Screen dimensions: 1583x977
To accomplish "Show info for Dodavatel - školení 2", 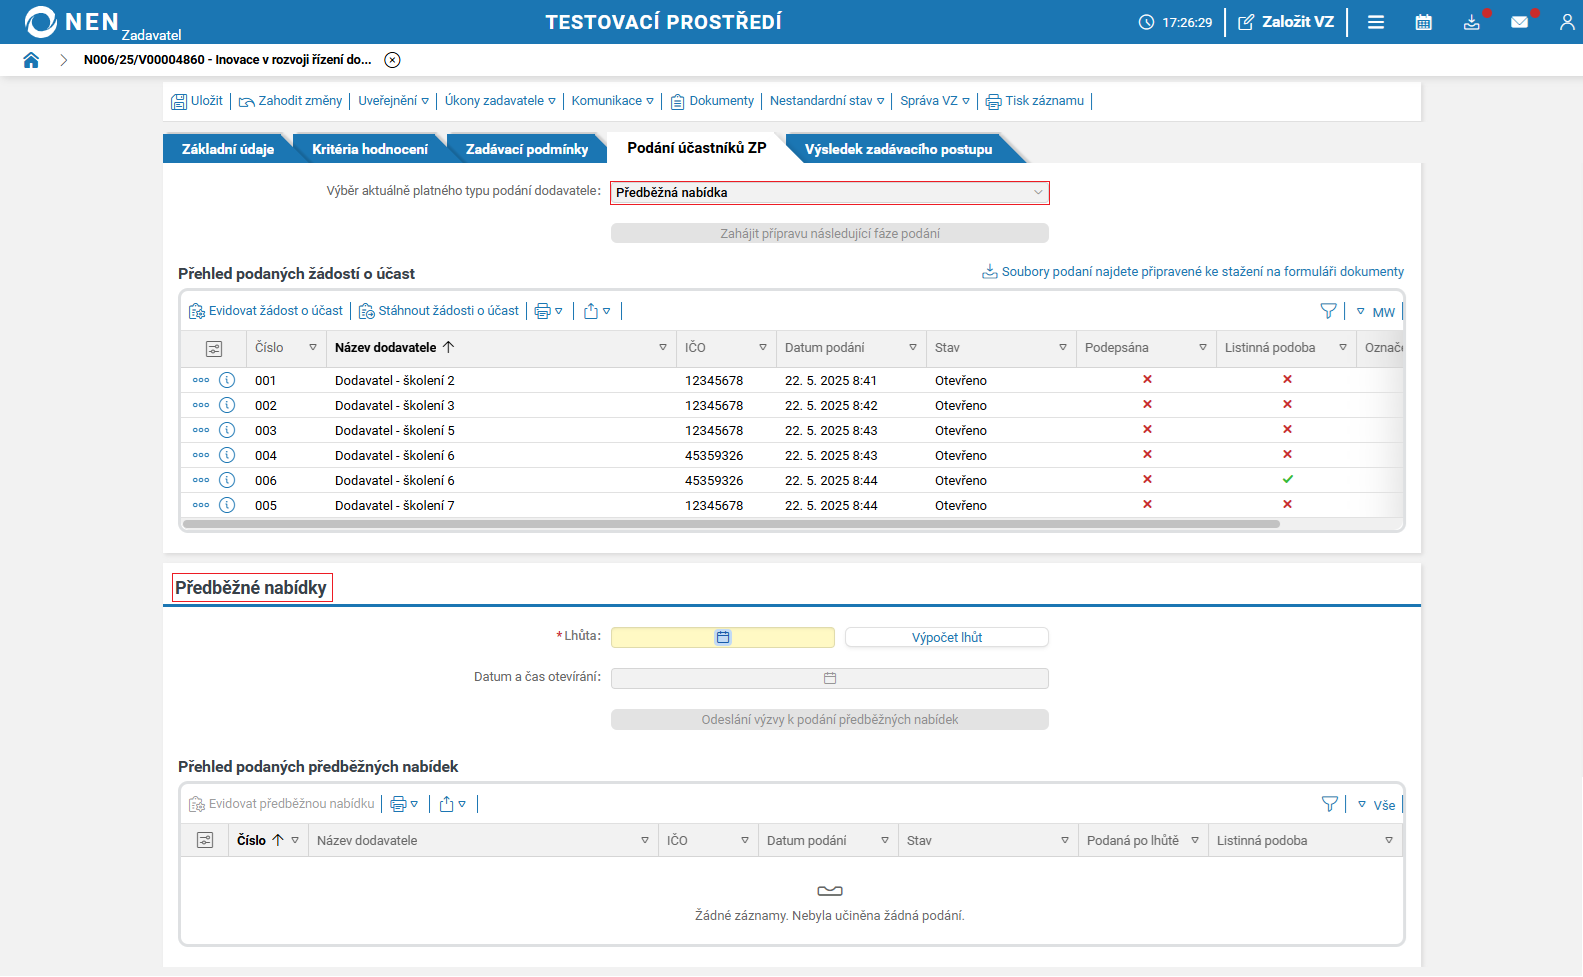I will coord(227,380).
